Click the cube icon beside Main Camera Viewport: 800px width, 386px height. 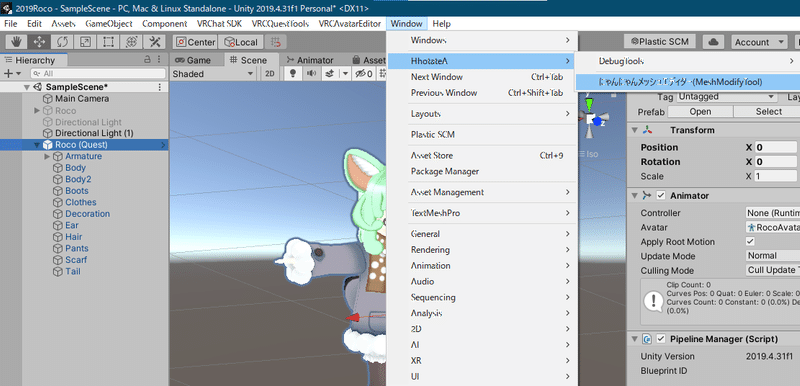pos(47,98)
